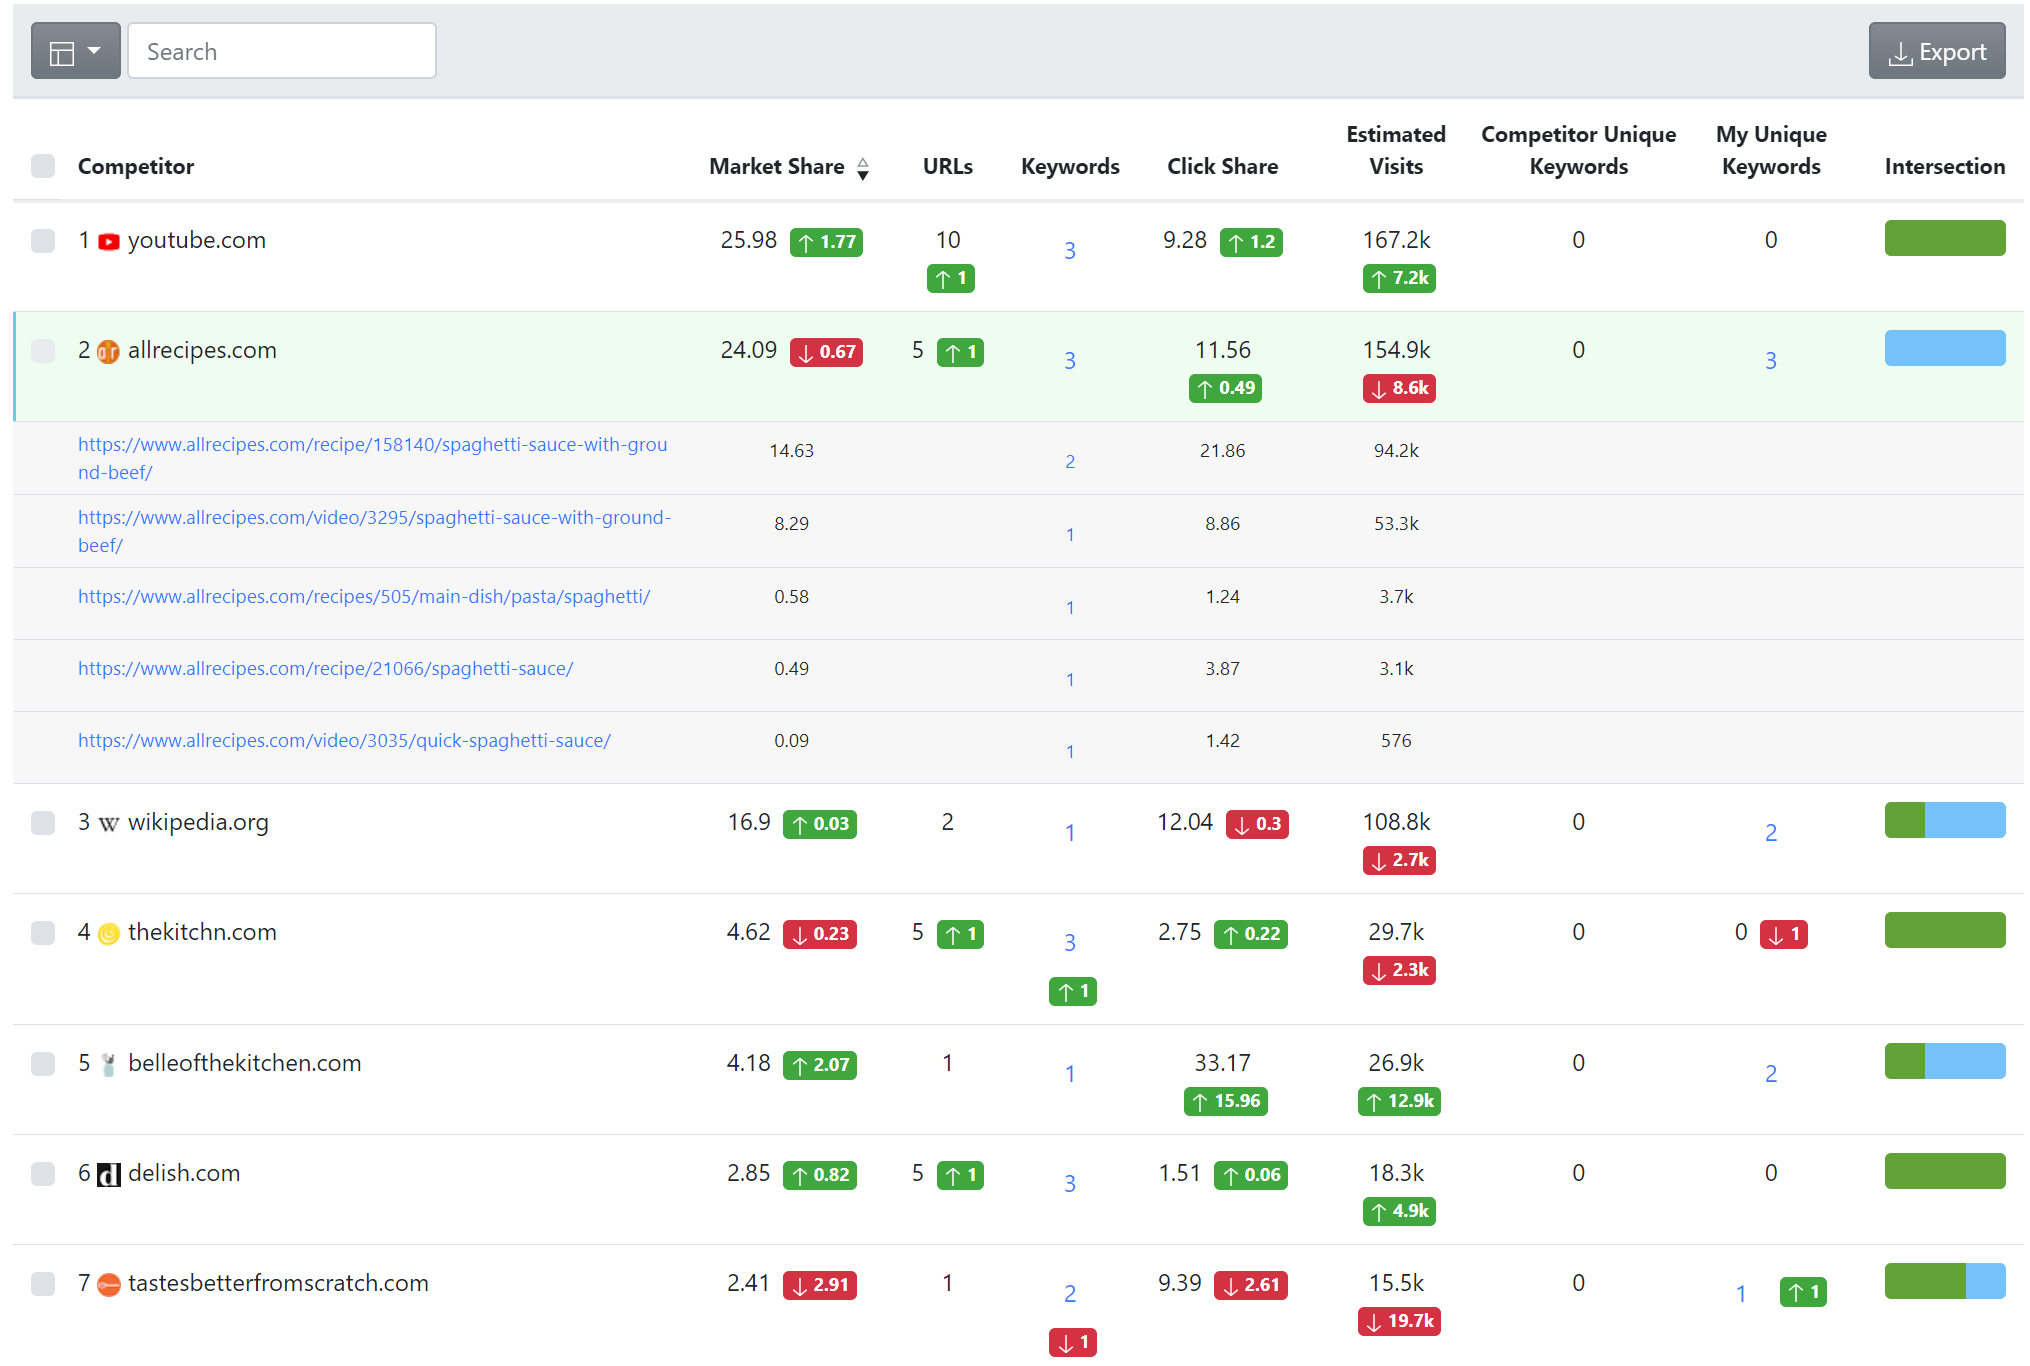
Task: Expand the delish.com competitor row
Action: click(x=184, y=1173)
